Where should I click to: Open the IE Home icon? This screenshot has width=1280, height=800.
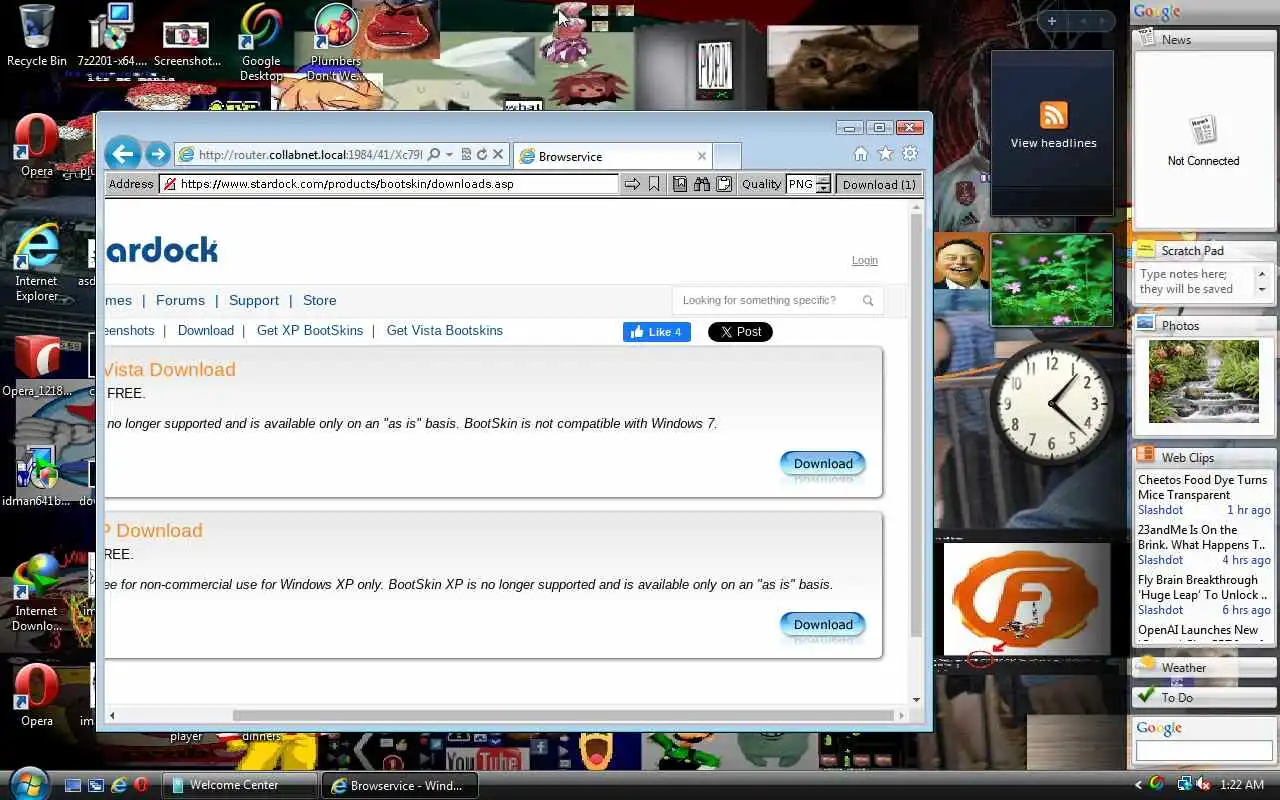coord(860,154)
